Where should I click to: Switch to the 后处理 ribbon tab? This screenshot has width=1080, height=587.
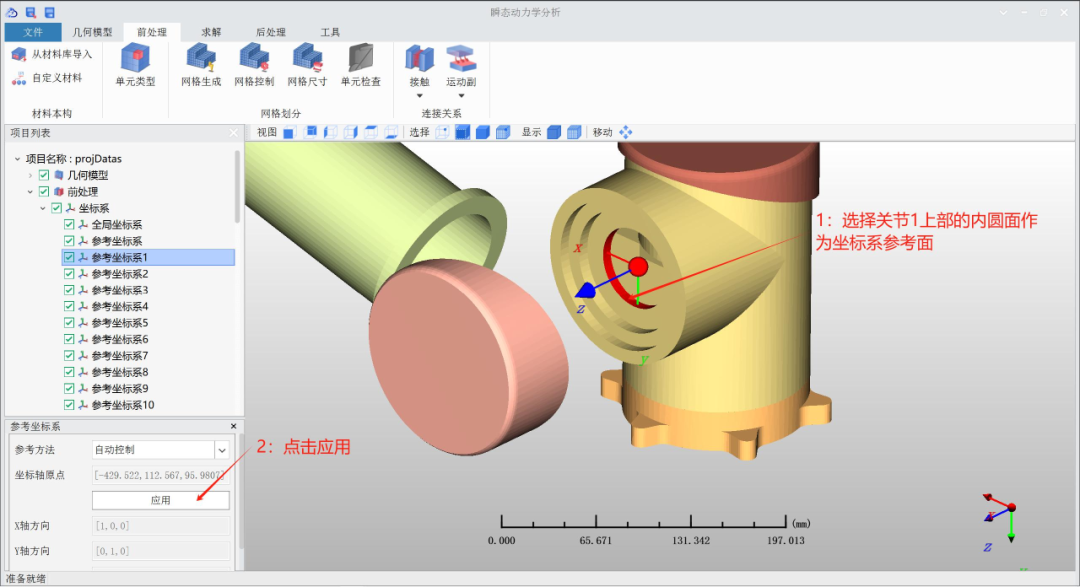271,32
